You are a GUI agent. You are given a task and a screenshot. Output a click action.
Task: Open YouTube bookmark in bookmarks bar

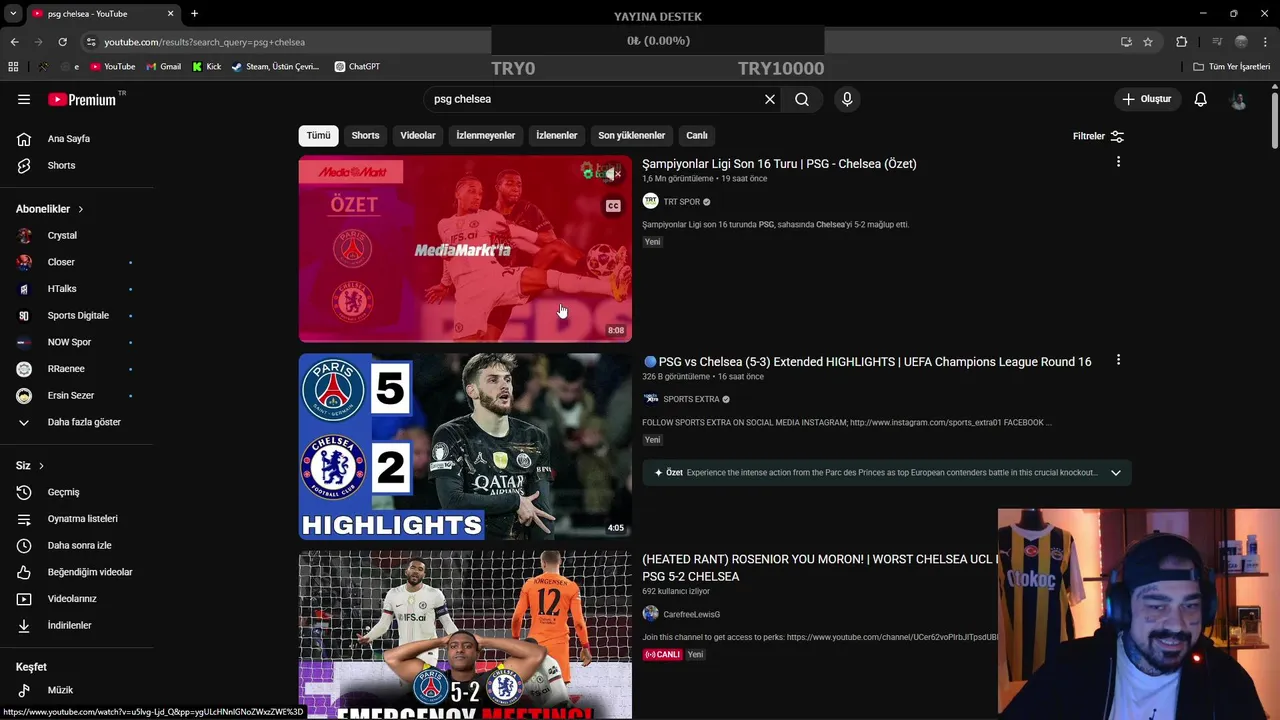pos(112,67)
